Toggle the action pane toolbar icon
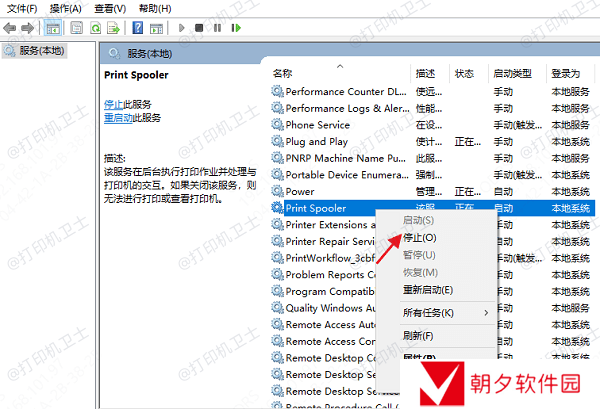The height and width of the screenshot is (409, 600). pyautogui.click(x=157, y=28)
